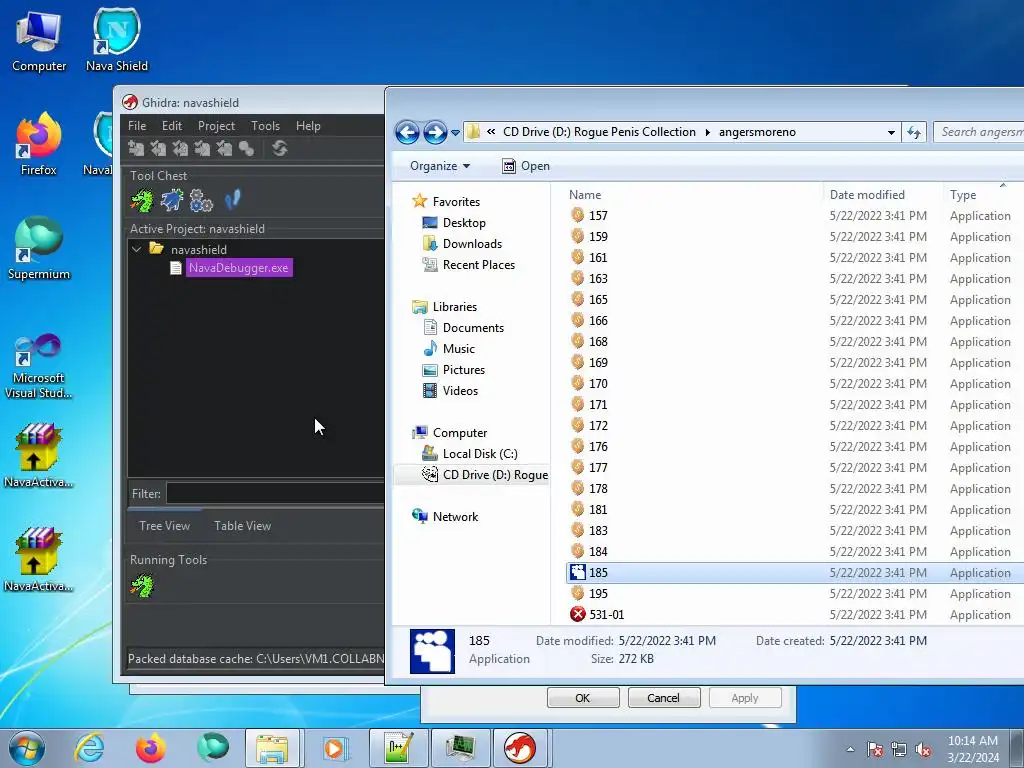The height and width of the screenshot is (768, 1024).
Task: Click the 185 thumbnail in details pane
Action: point(432,651)
